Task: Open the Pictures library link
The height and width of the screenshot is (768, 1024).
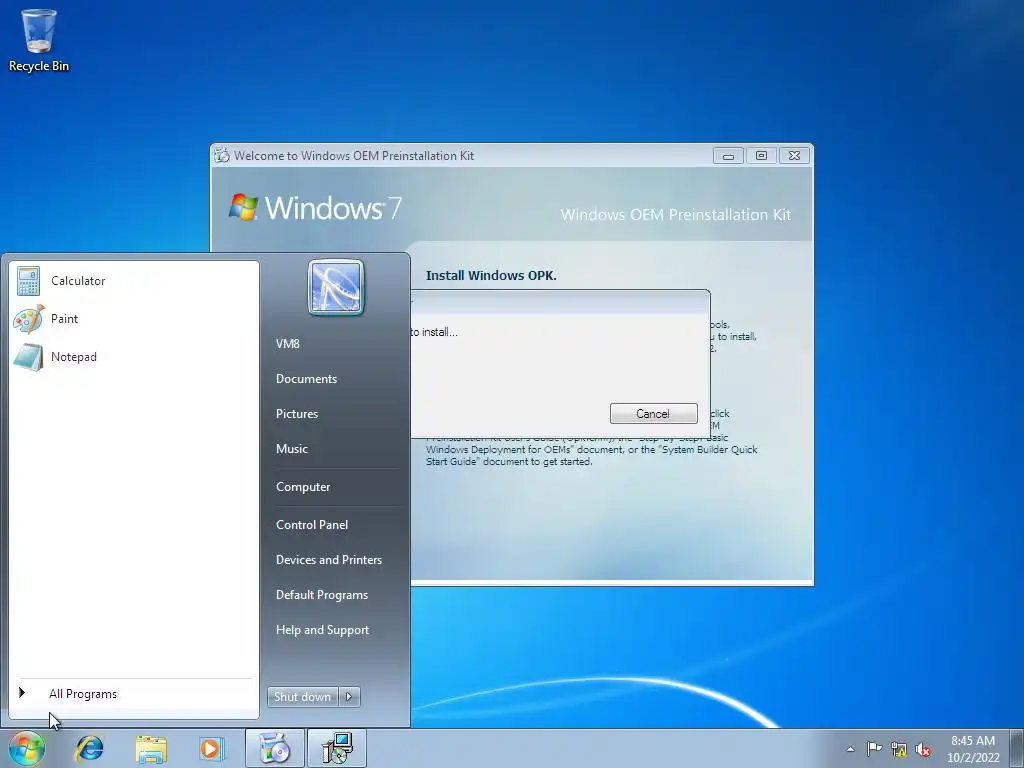Action: pyautogui.click(x=296, y=414)
